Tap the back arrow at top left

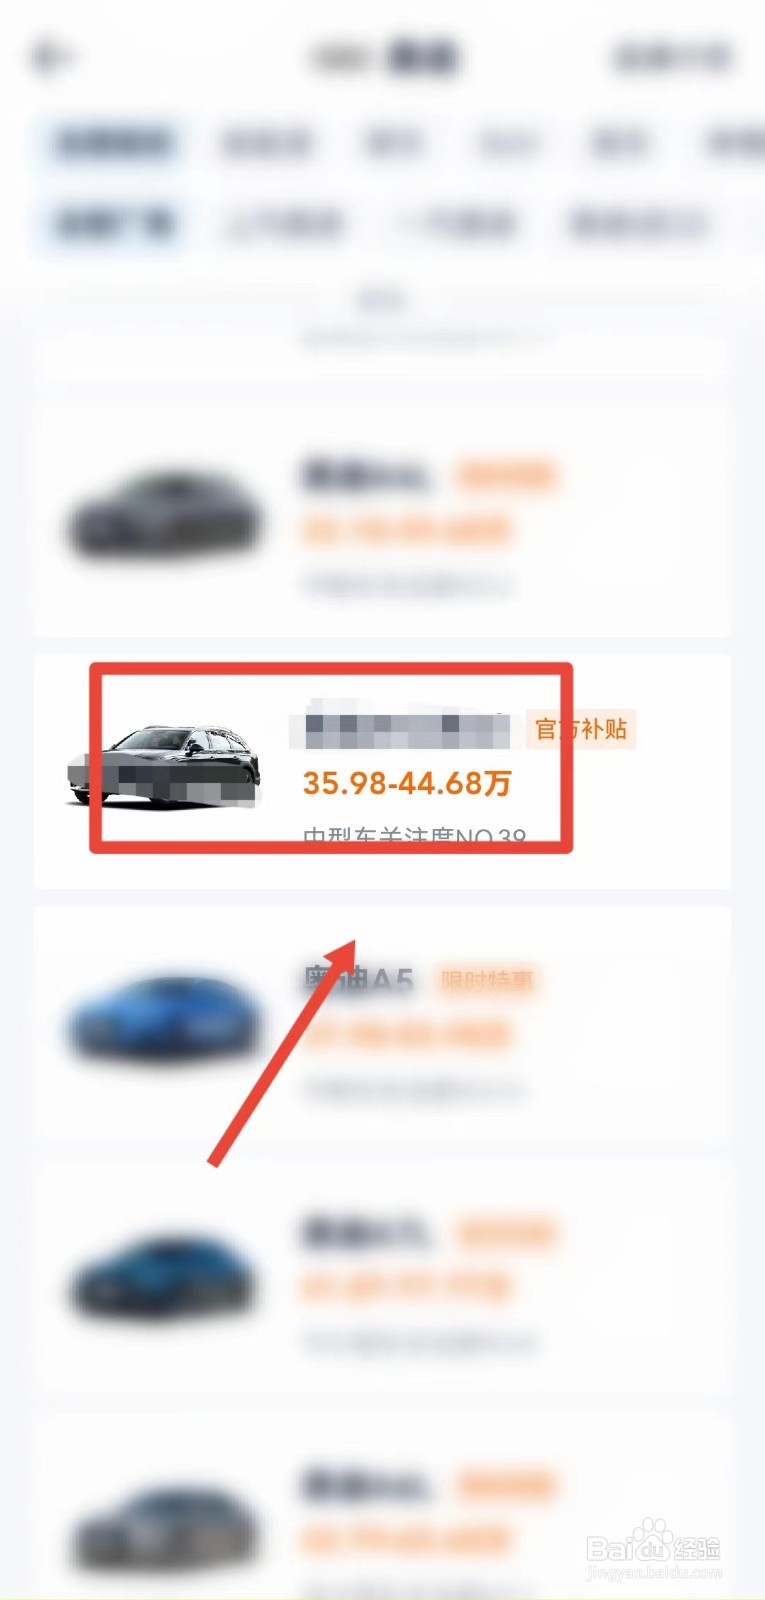point(50,57)
